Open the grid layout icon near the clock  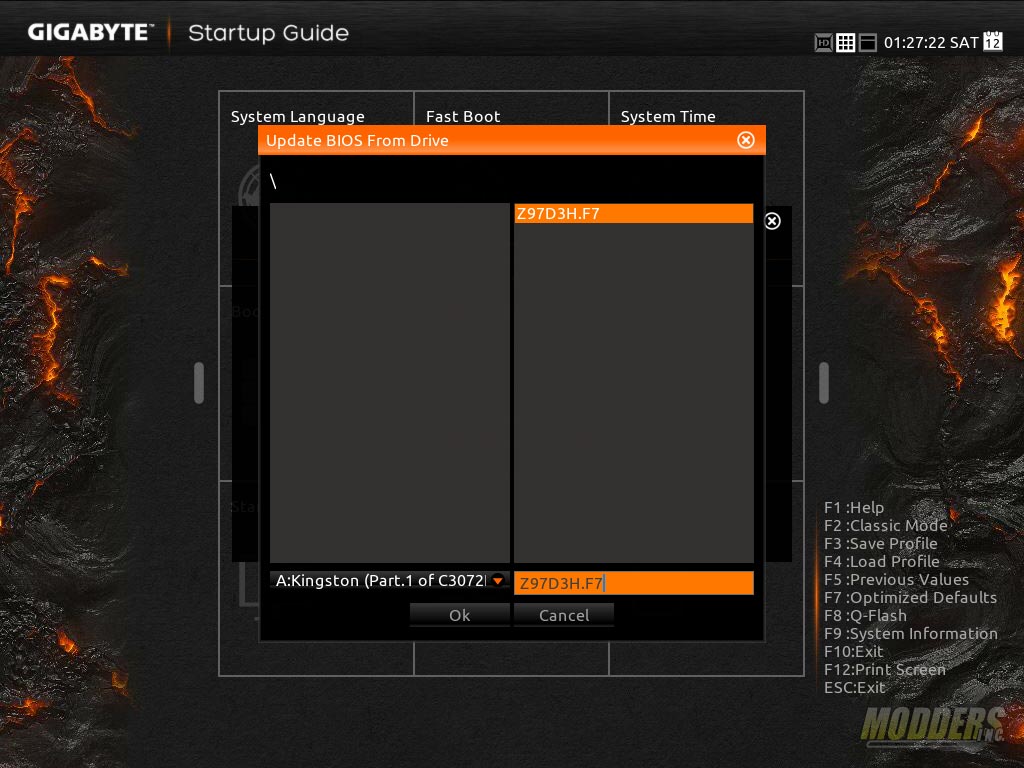(846, 42)
